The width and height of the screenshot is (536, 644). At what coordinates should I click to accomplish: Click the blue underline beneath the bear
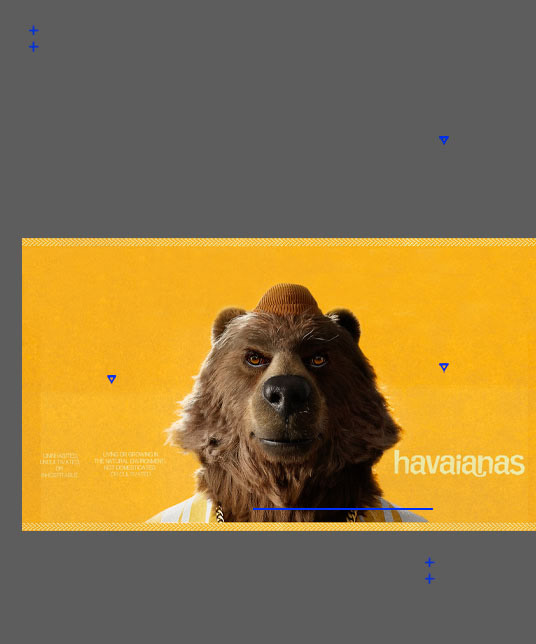pyautogui.click(x=343, y=509)
